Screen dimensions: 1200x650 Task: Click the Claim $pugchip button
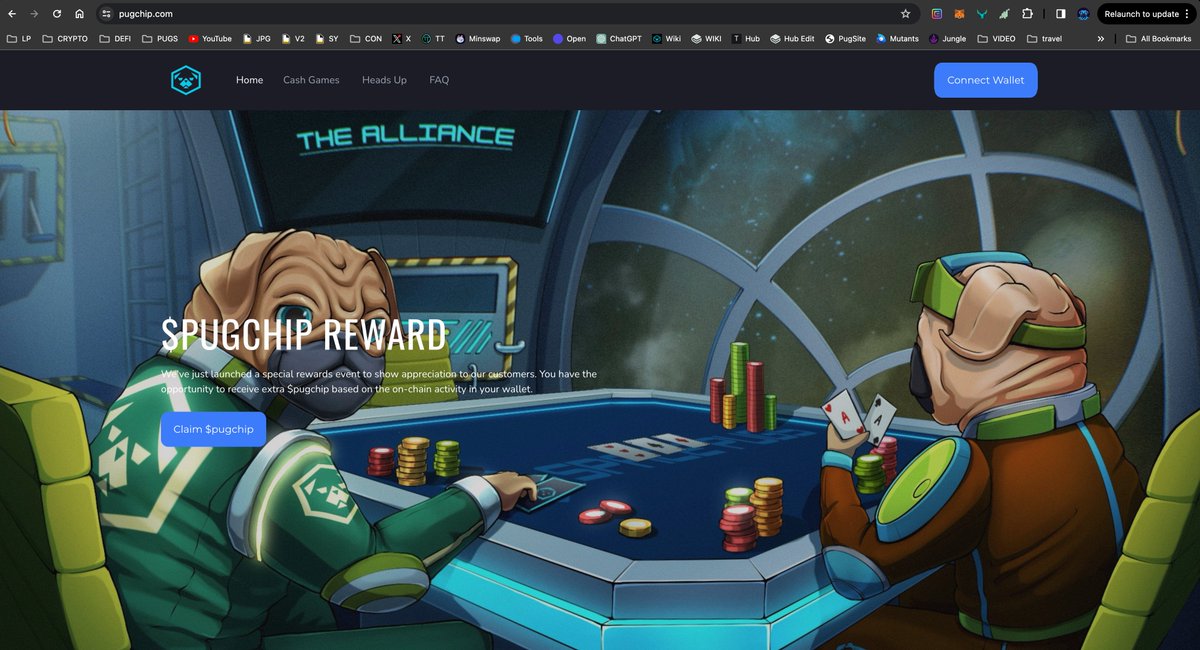click(213, 429)
